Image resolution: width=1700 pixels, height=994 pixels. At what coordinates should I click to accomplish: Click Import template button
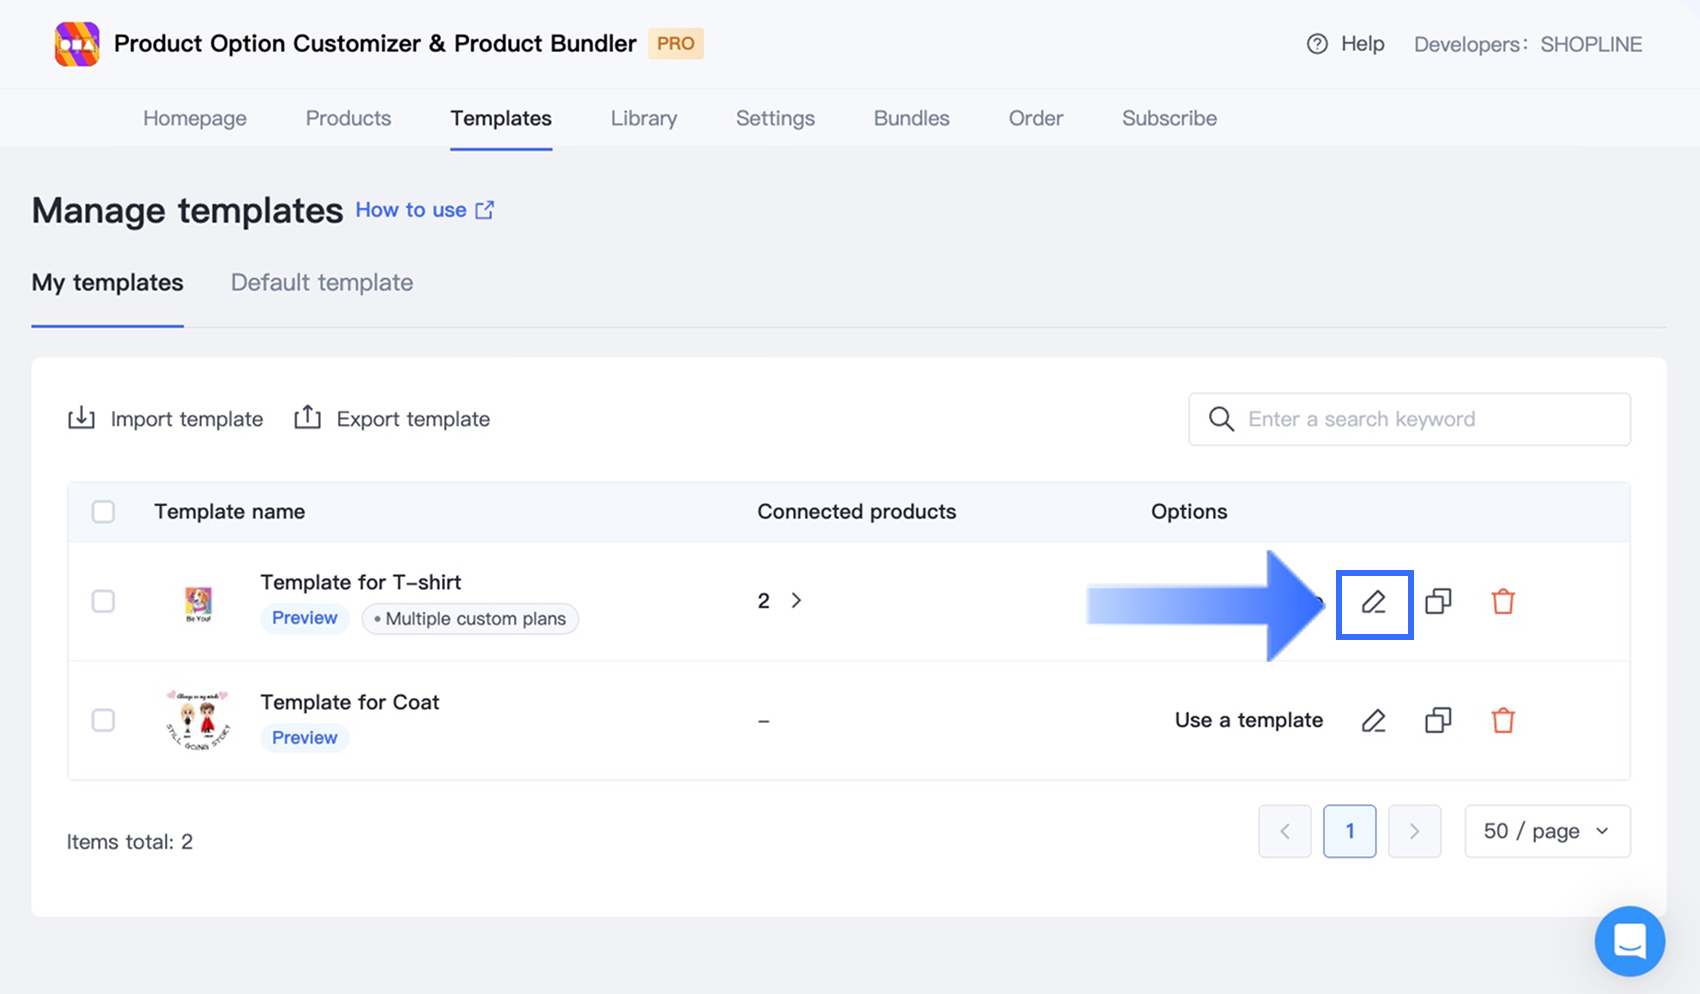(x=166, y=419)
